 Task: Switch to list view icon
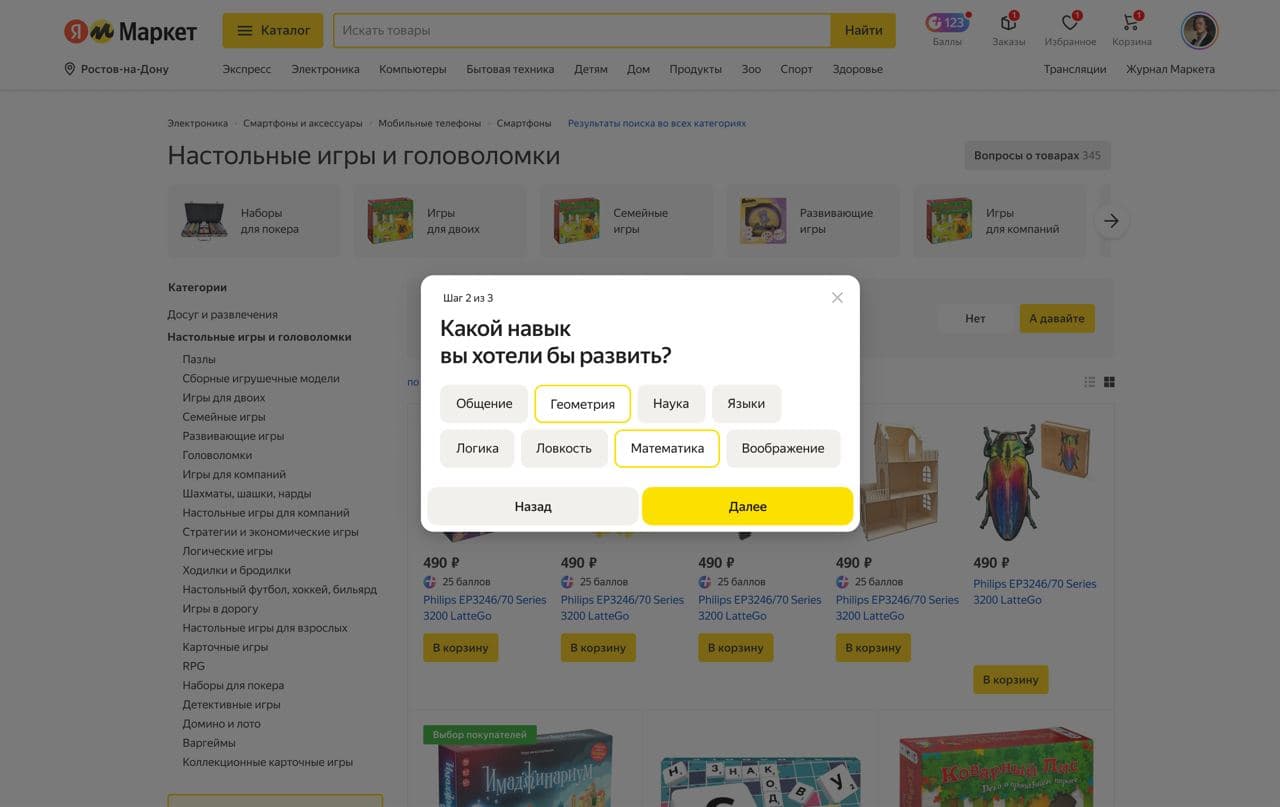click(1090, 382)
